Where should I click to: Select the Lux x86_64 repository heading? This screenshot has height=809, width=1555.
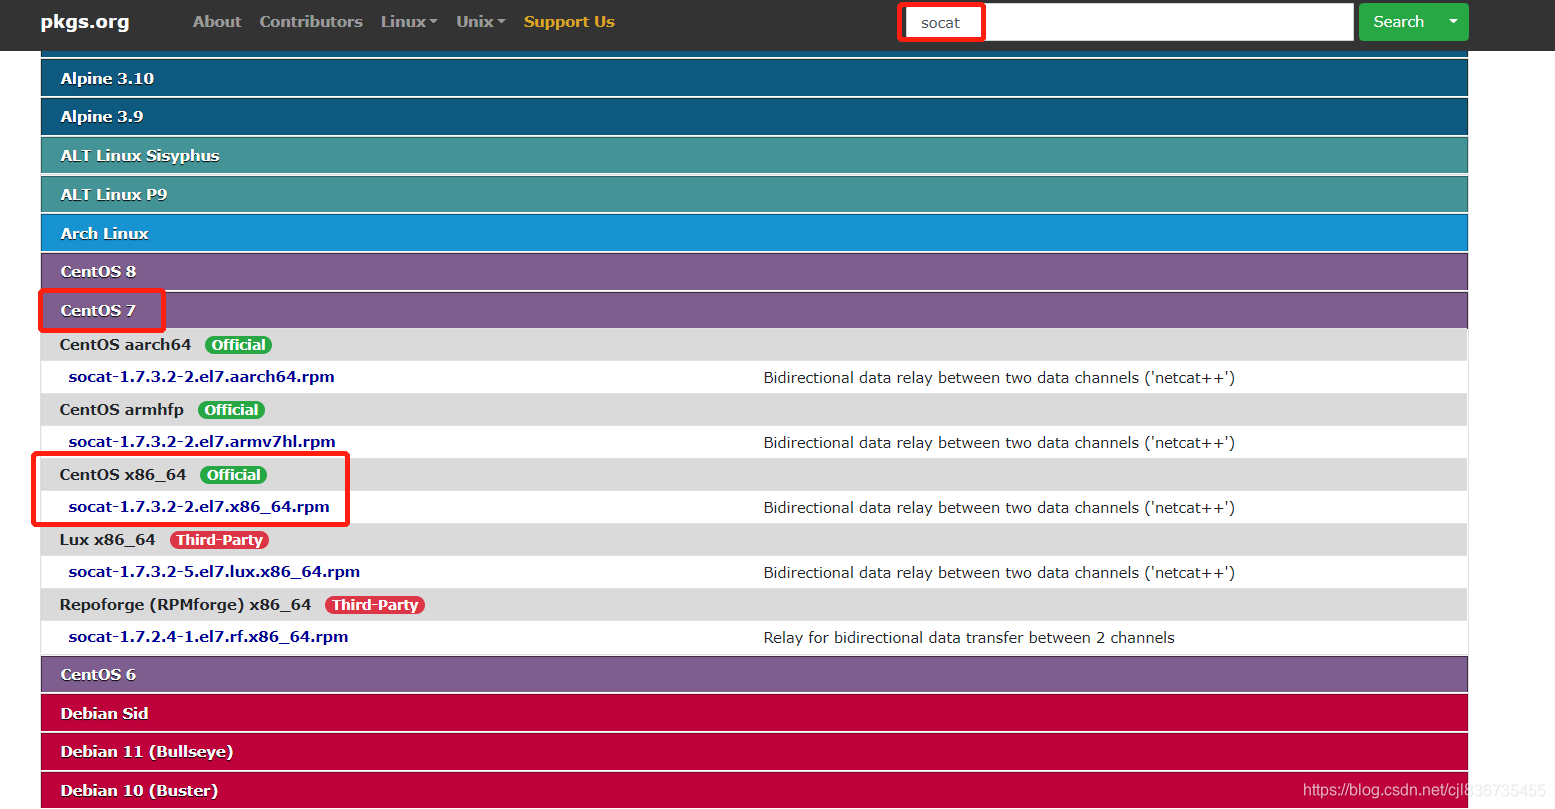107,540
